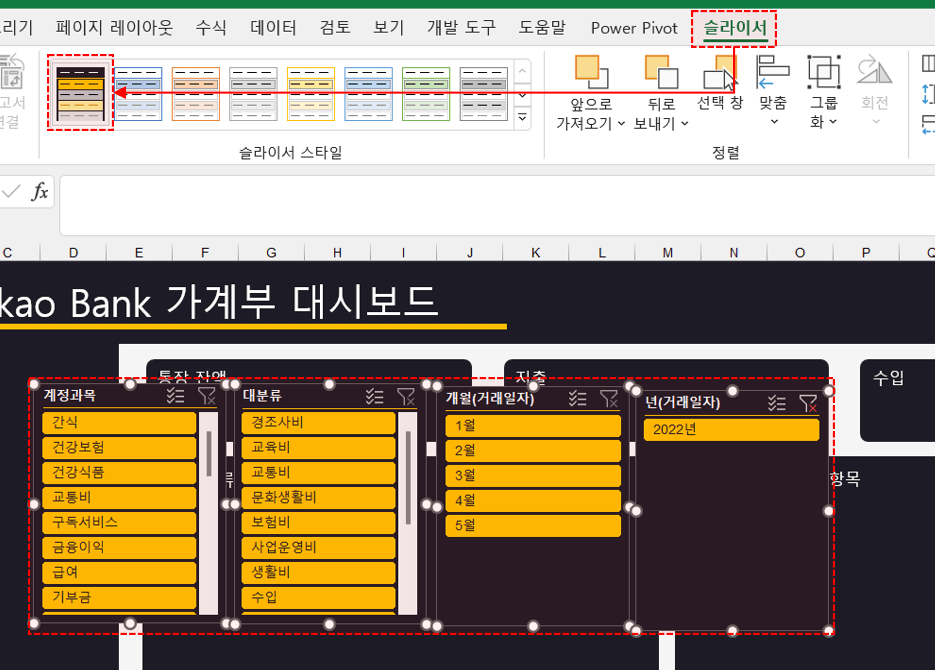
Task: Select 교통비 in 계정과목 slicer
Action: tap(119, 498)
